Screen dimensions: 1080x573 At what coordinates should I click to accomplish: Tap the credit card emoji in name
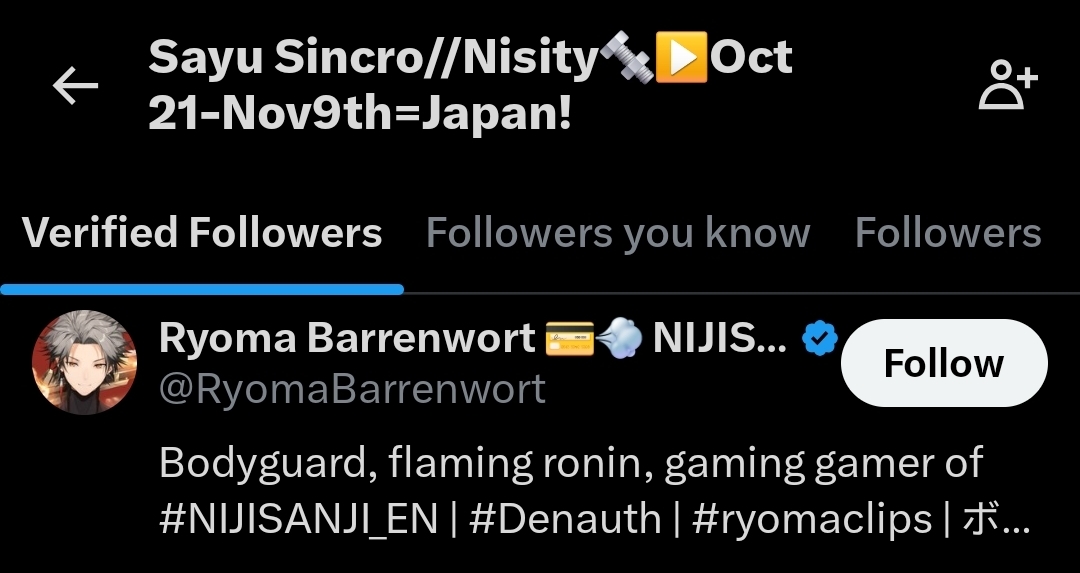[570, 340]
